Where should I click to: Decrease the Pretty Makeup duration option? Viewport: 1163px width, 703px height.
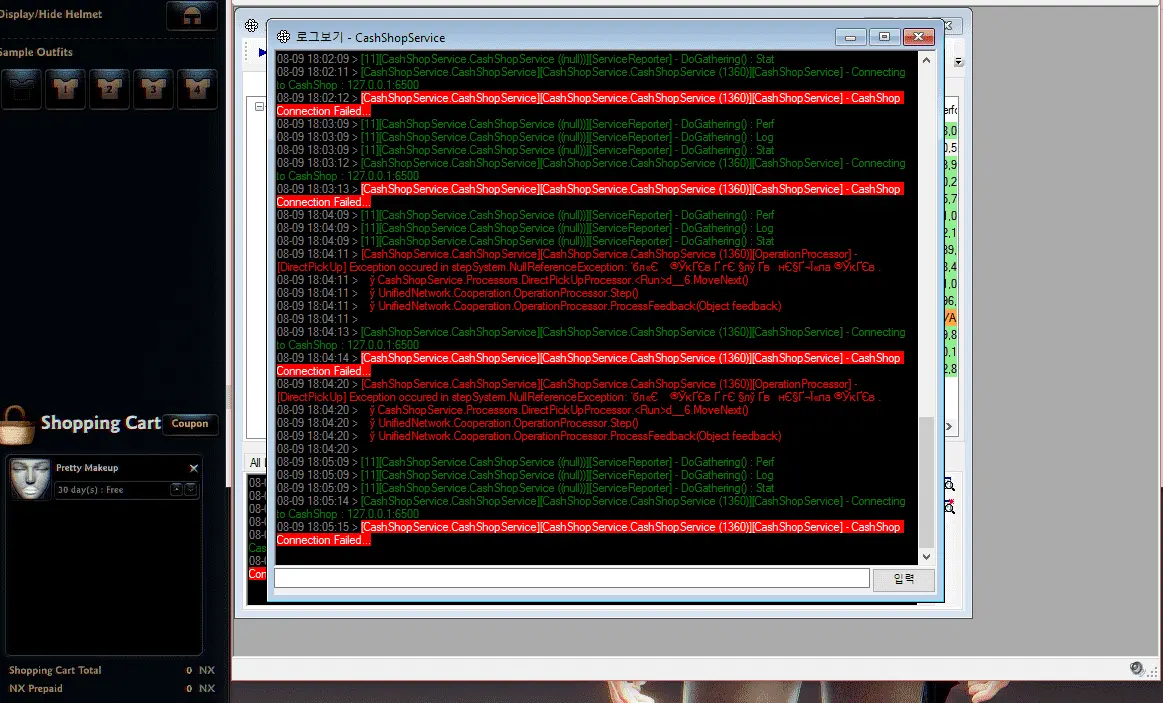click(x=191, y=489)
